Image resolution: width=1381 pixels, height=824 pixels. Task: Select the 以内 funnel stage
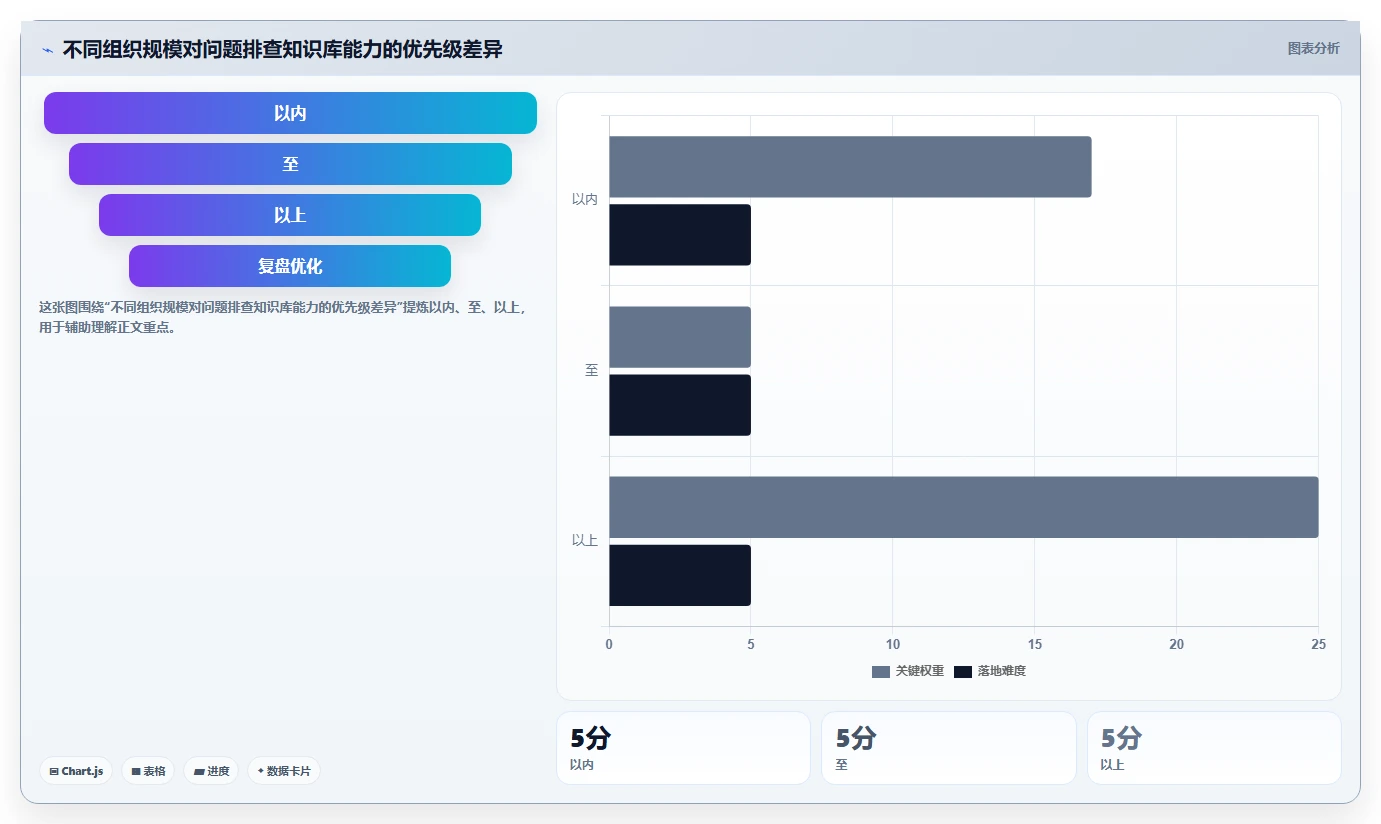tap(290, 113)
